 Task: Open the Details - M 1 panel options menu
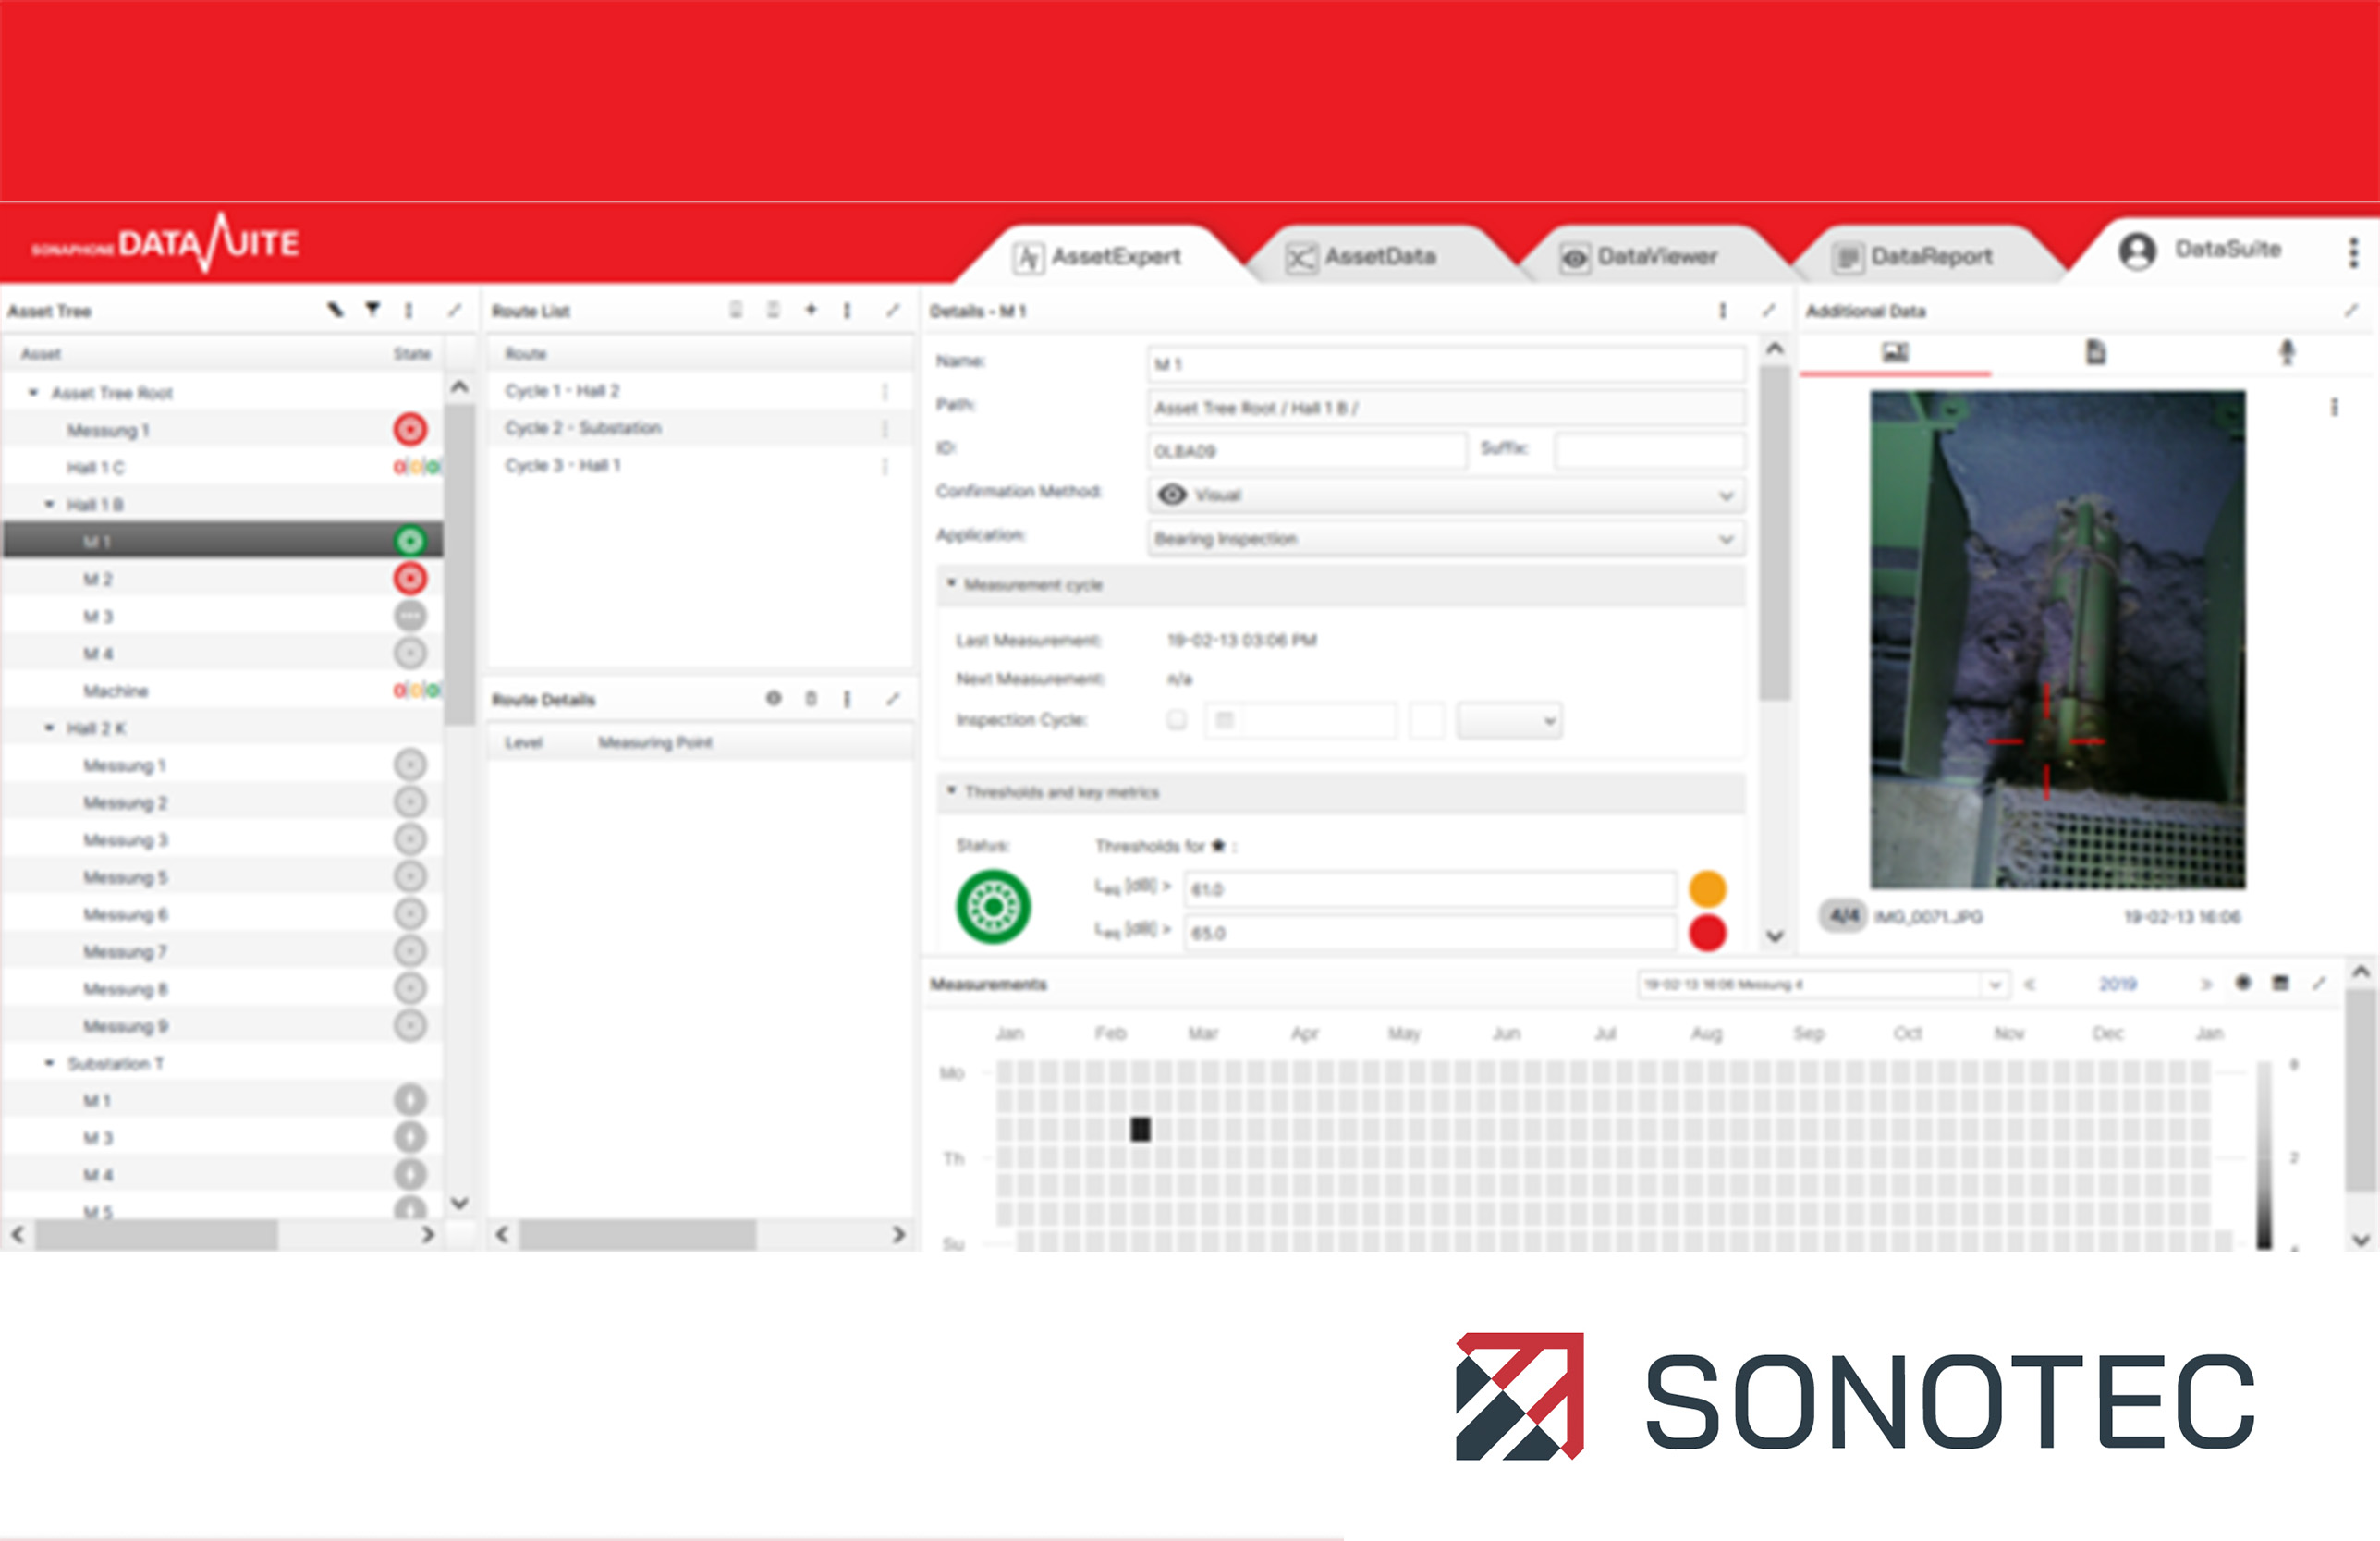(x=1723, y=310)
